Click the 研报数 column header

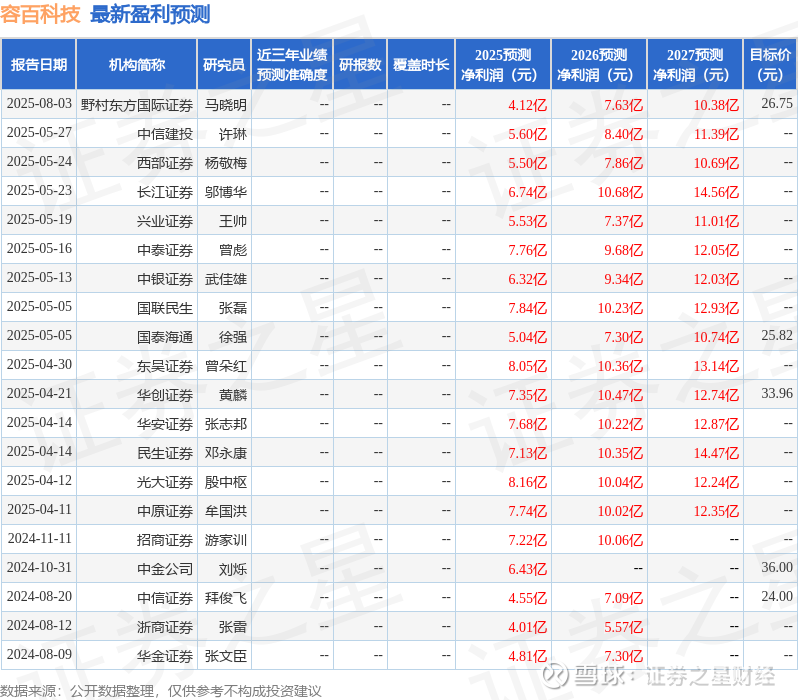(x=360, y=65)
